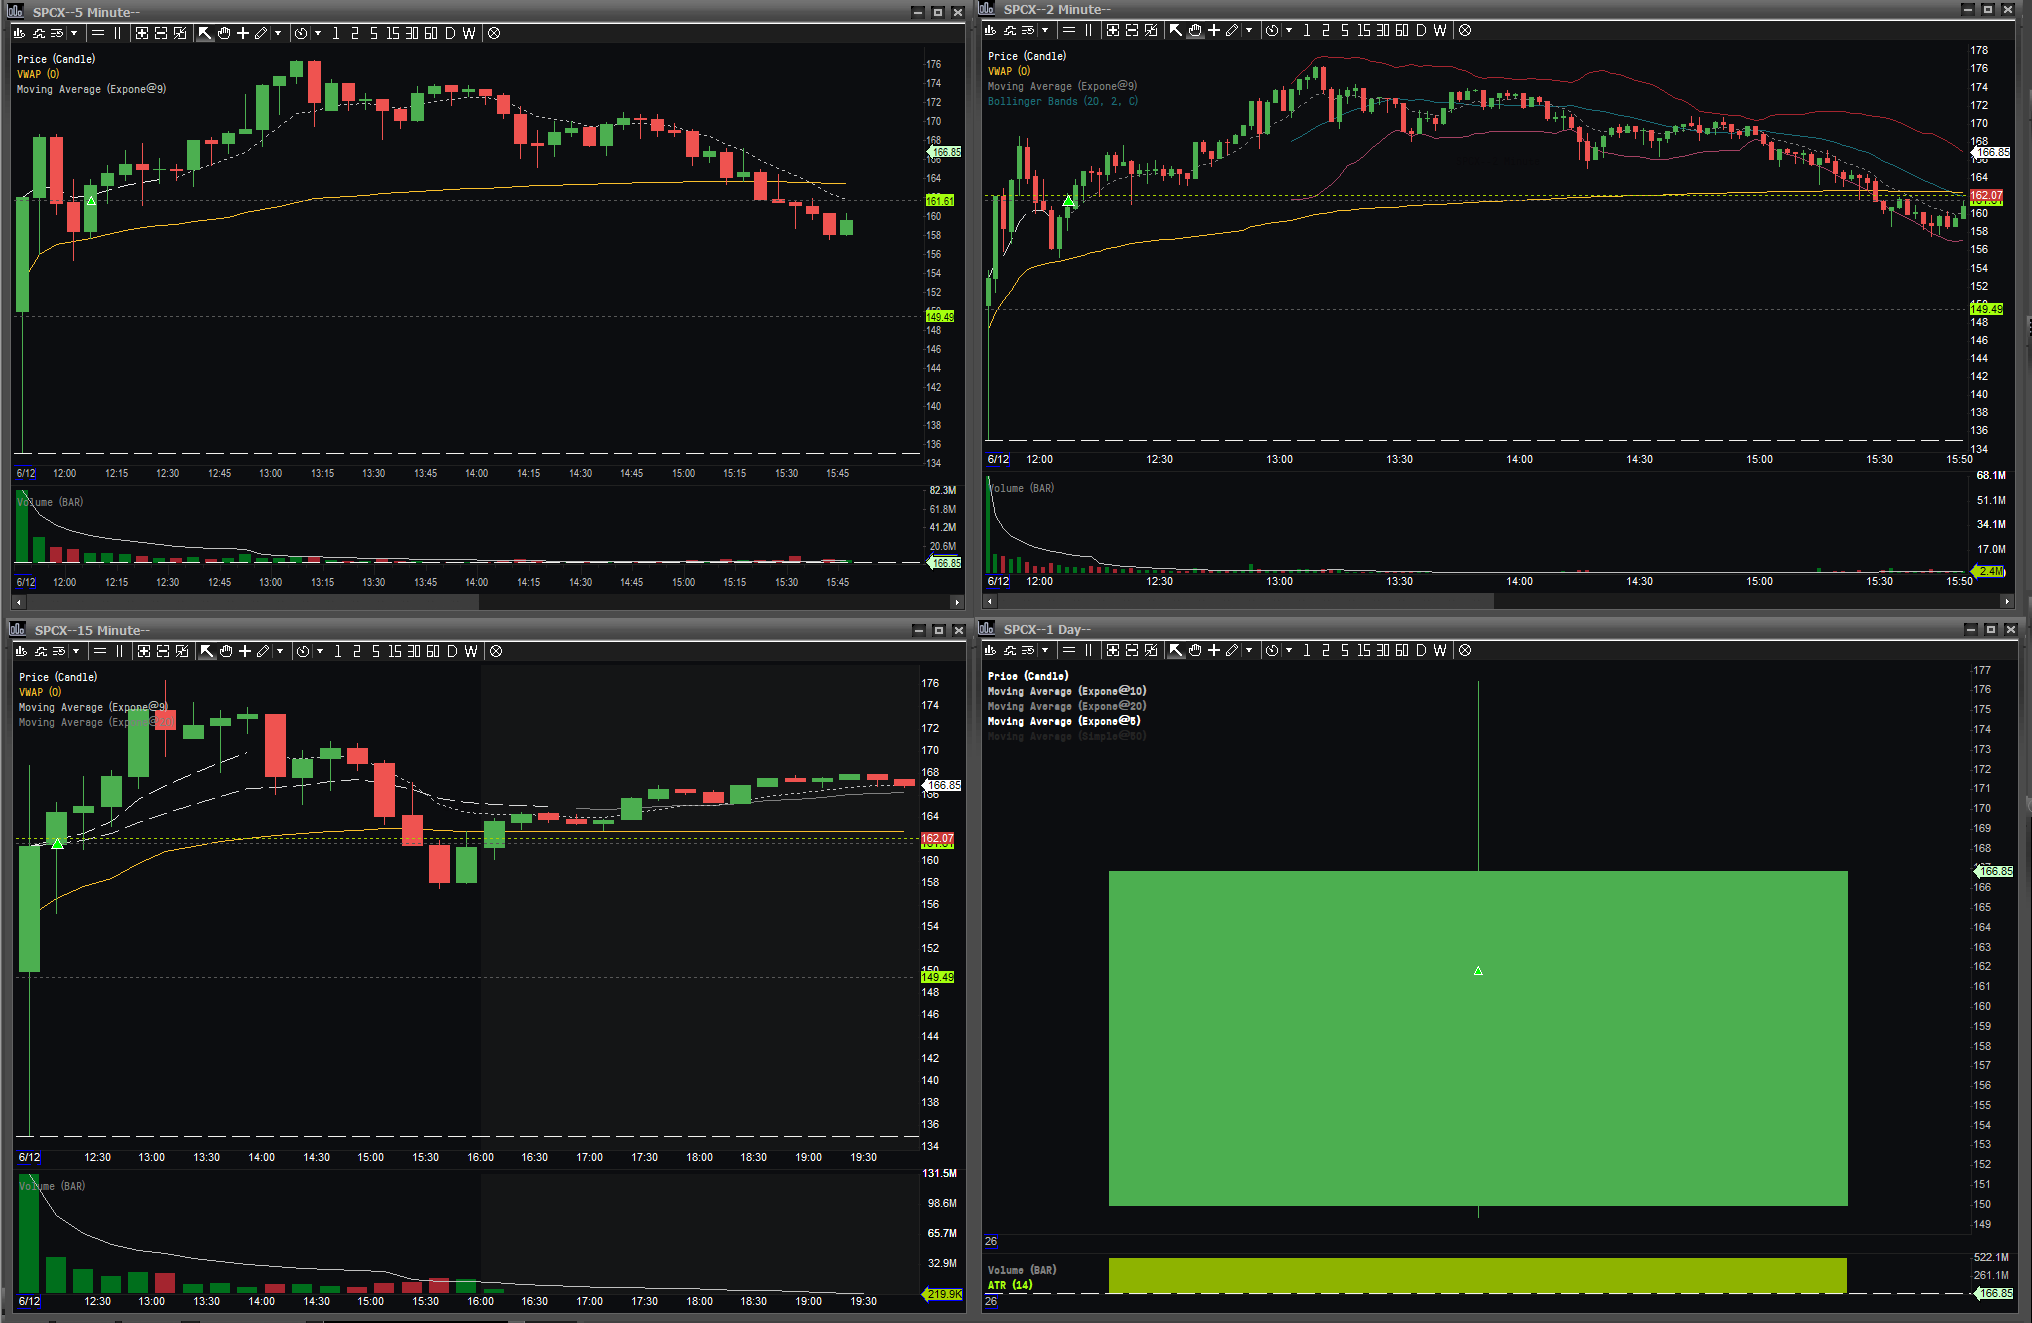2032x1323 pixels.
Task: Click VWAP (0) legend in 5 Minute chart
Action: click(x=38, y=74)
